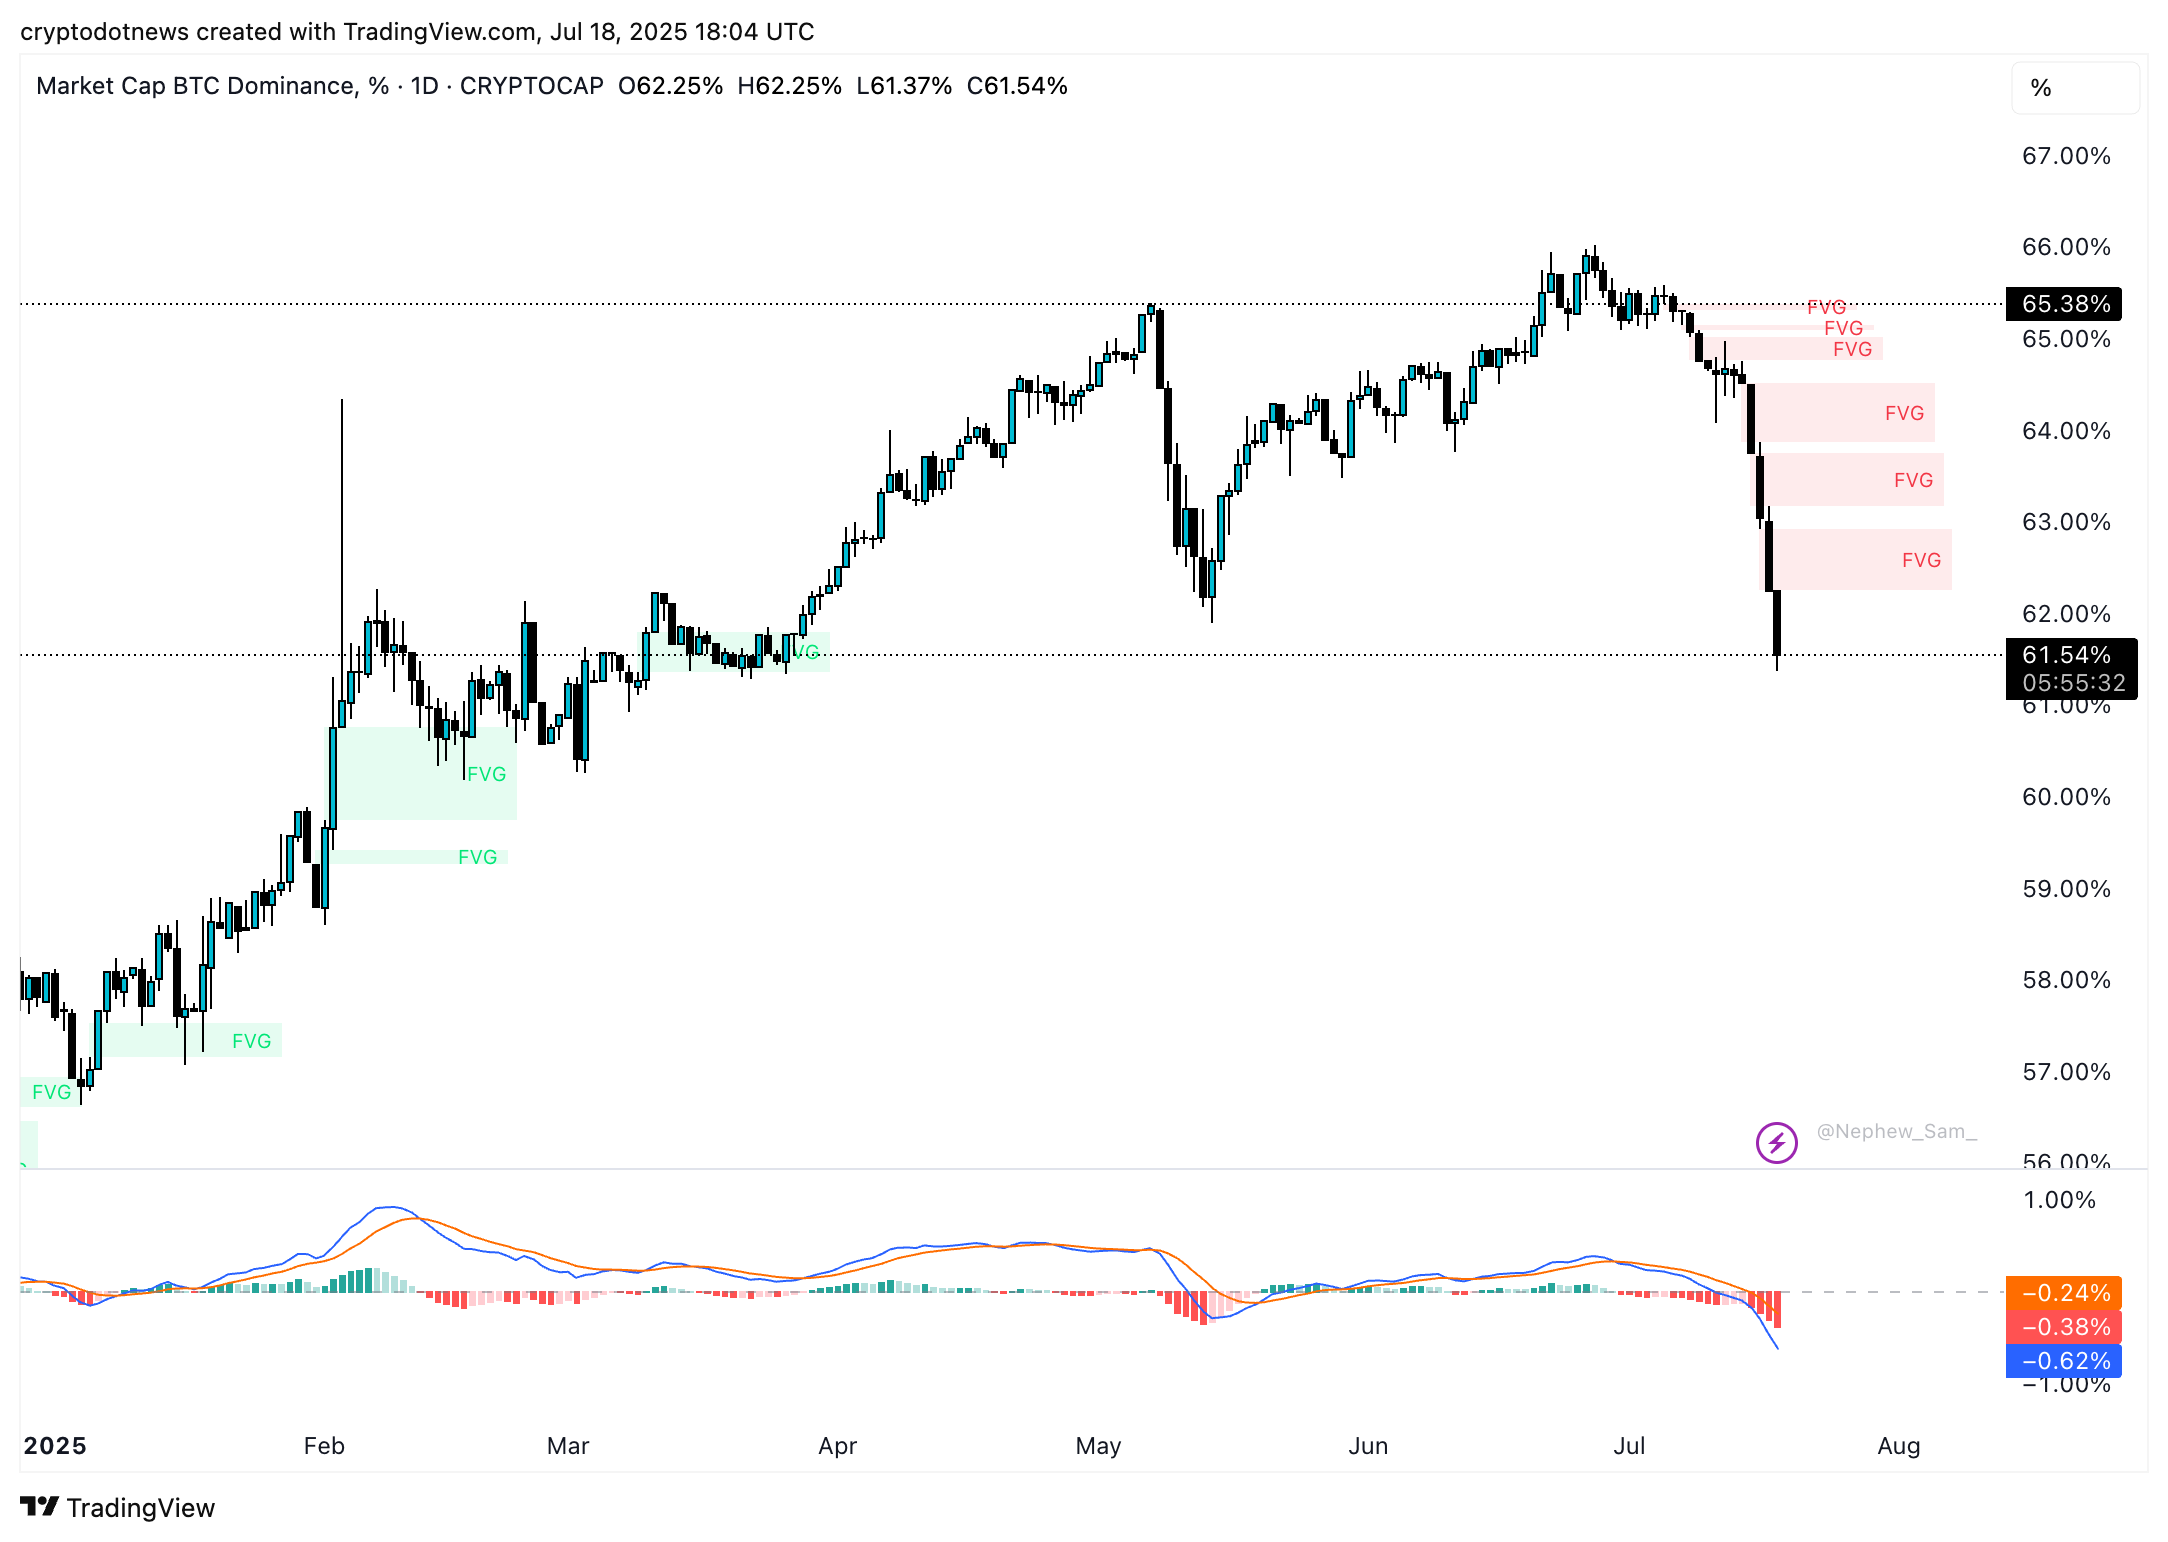This screenshot has width=2168, height=1542.
Task: Click the topmost red FVG label
Action: [x=1826, y=307]
